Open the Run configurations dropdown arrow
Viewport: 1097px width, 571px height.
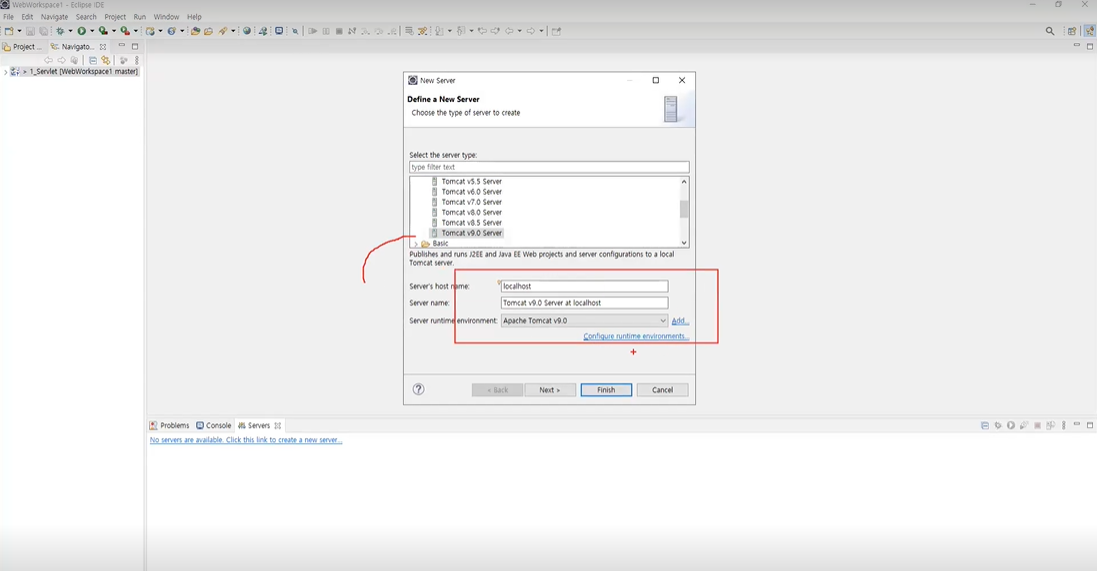(92, 31)
